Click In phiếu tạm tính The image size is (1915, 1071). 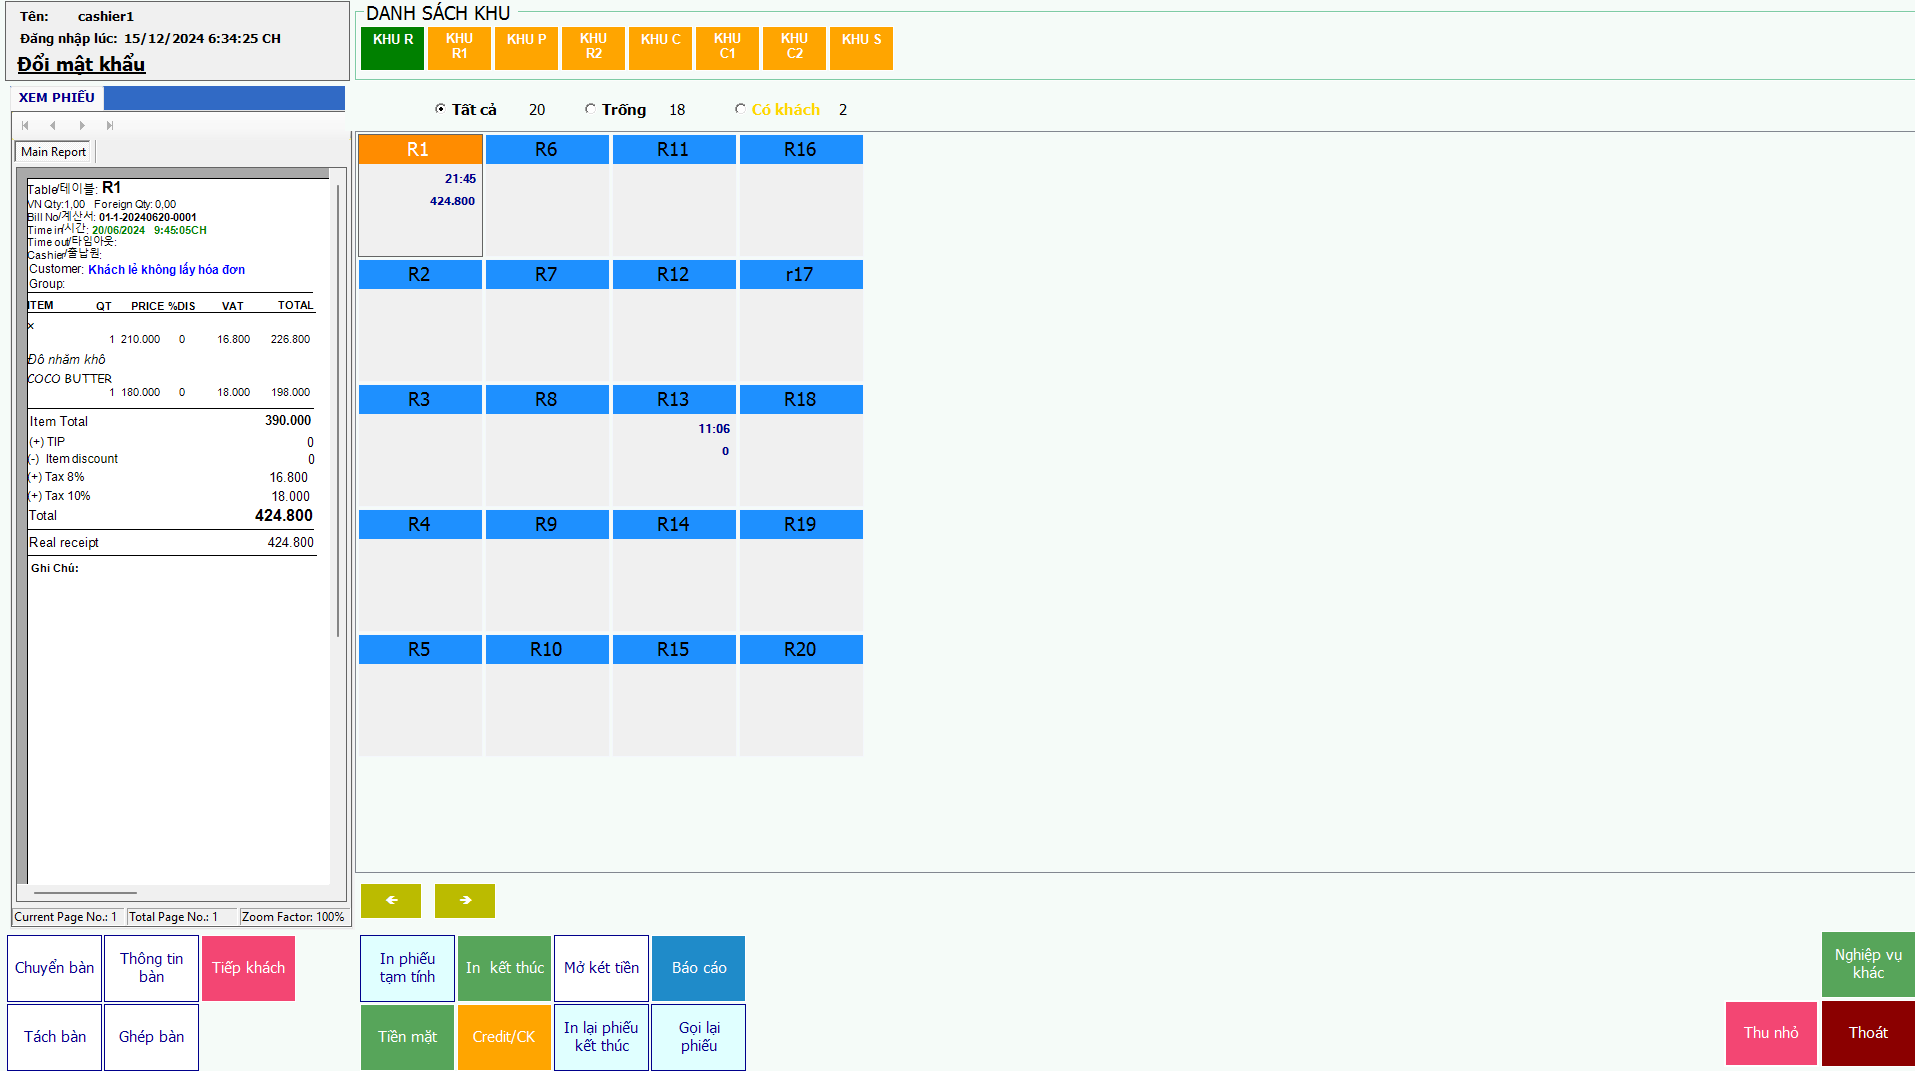pos(407,968)
